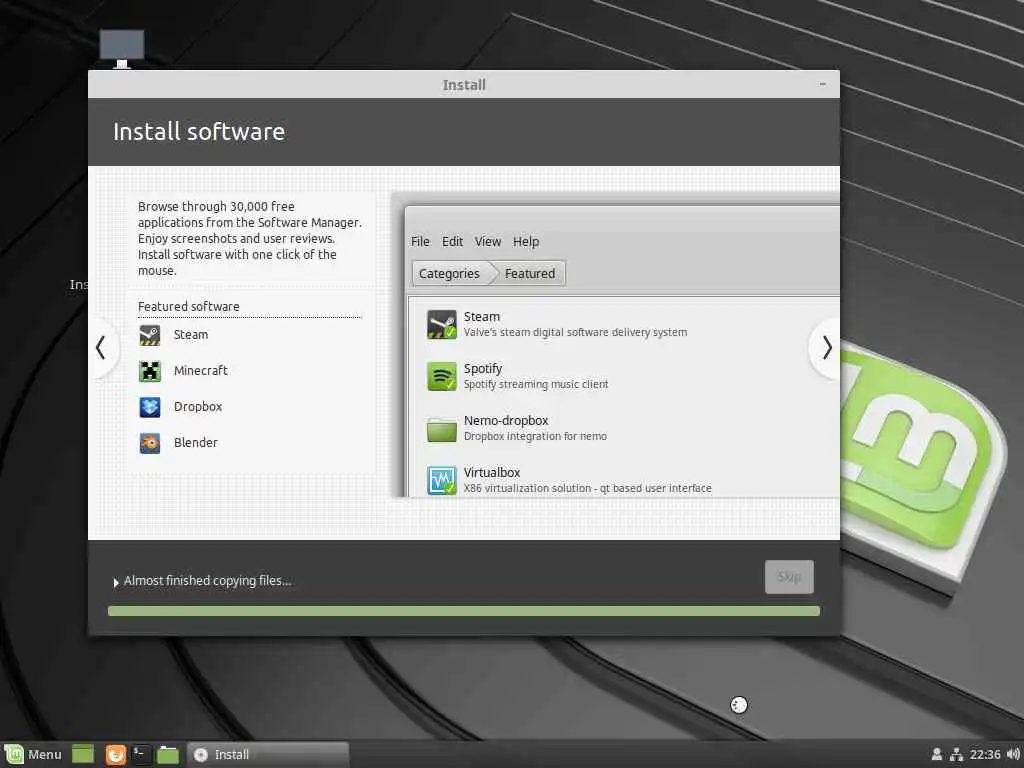
Task: Open the File menu in the Software Manager
Action: 420,242
